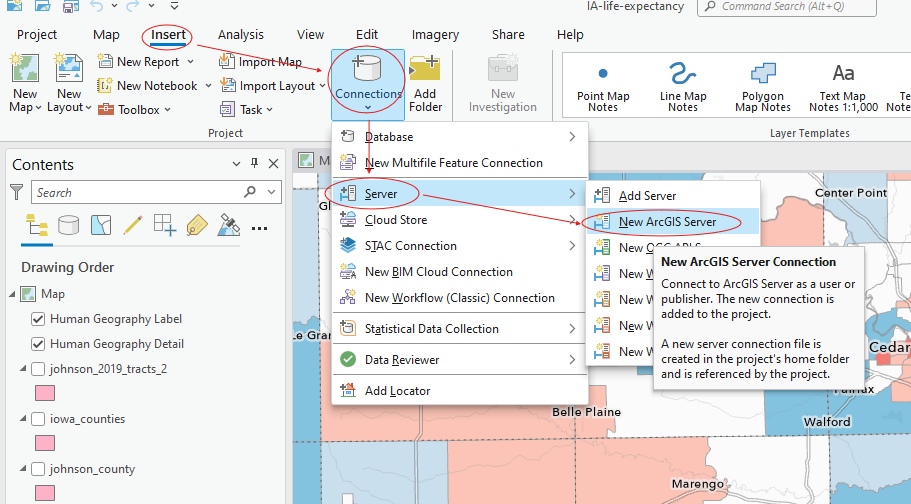Open the Contents pane options chevron
The image size is (911, 504).
[236, 164]
